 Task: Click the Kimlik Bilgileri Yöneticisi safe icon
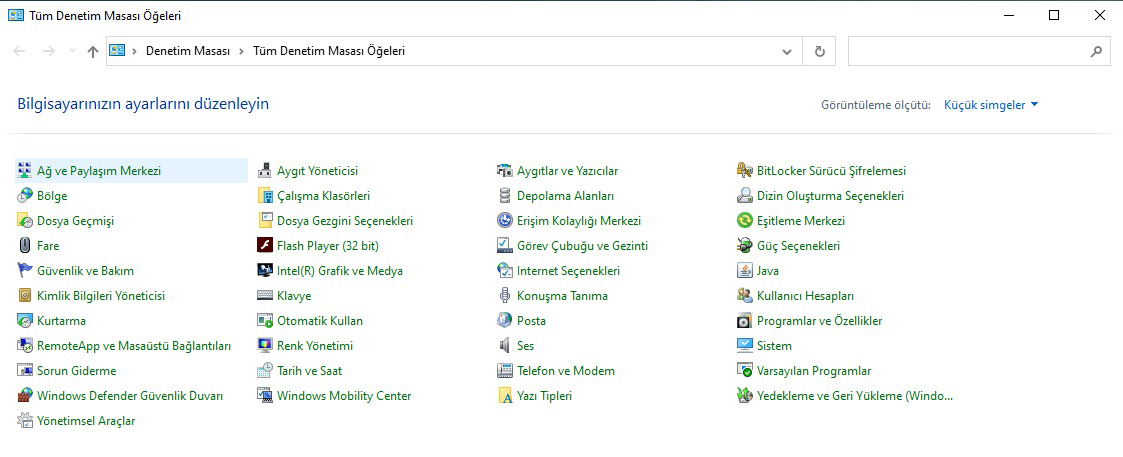25,296
